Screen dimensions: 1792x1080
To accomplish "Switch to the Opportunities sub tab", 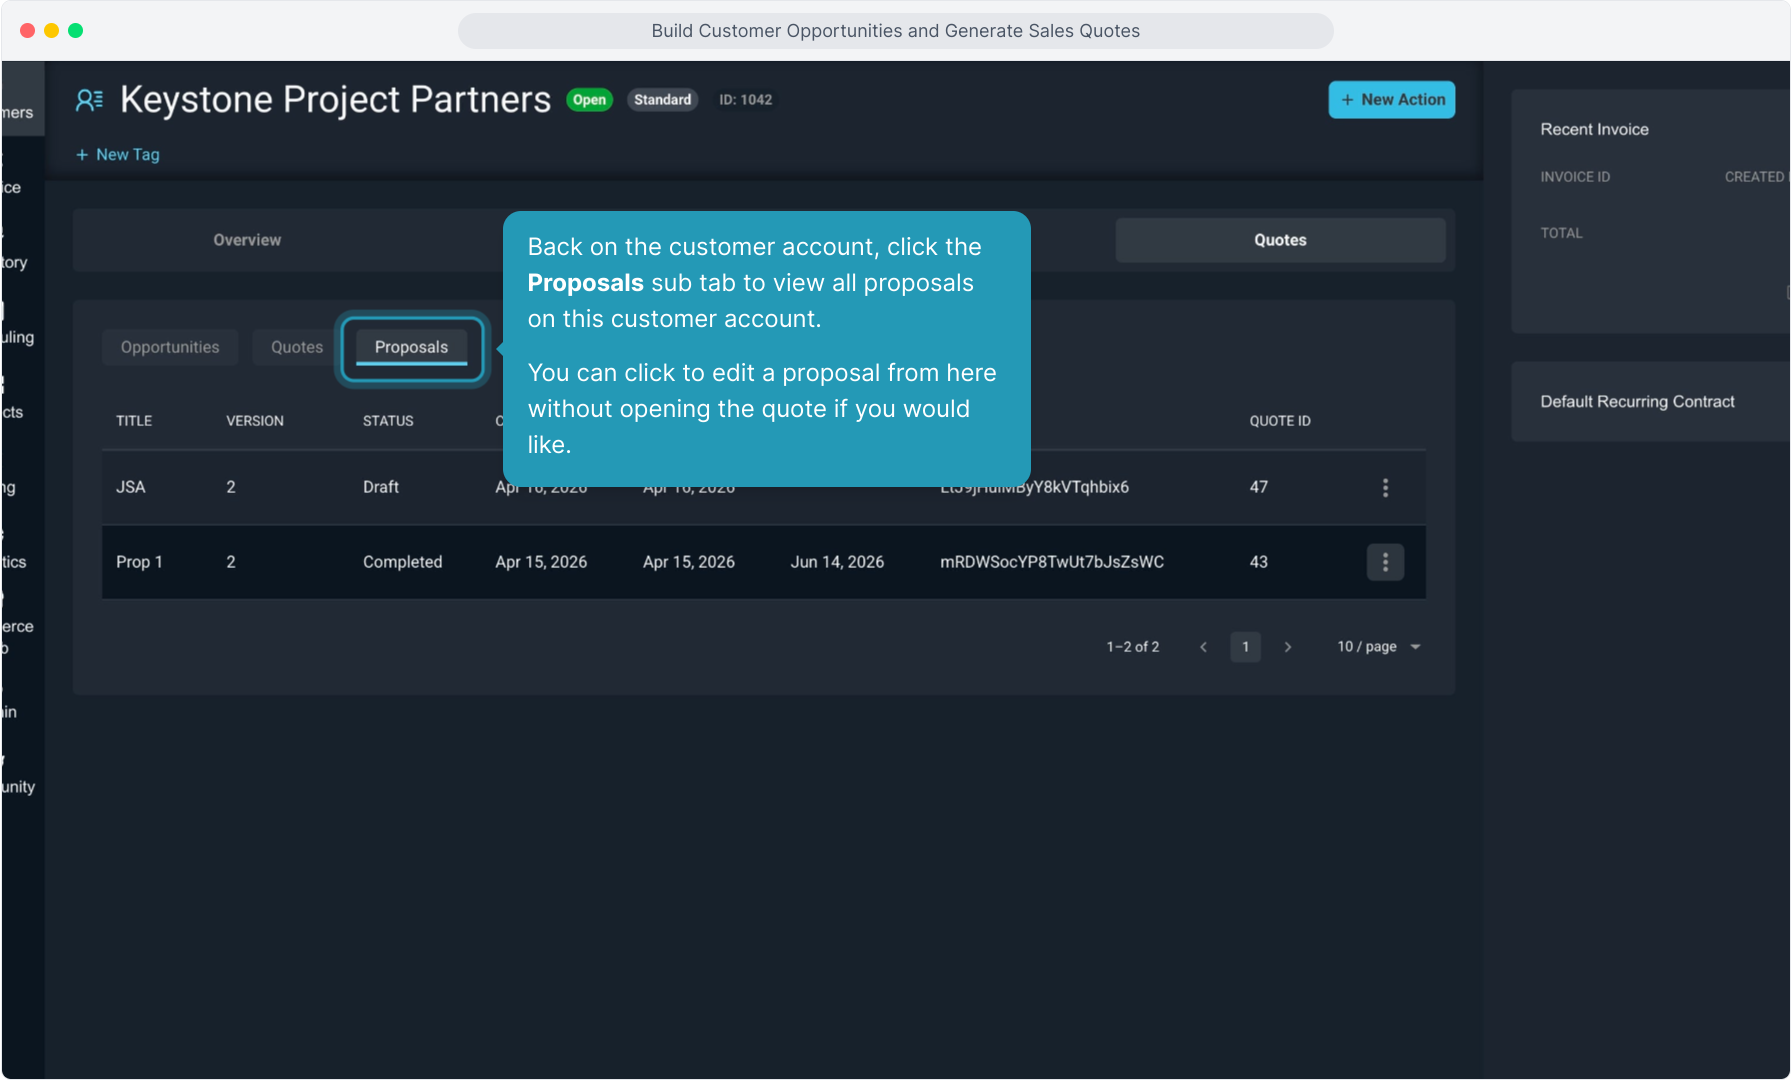I will 170,347.
